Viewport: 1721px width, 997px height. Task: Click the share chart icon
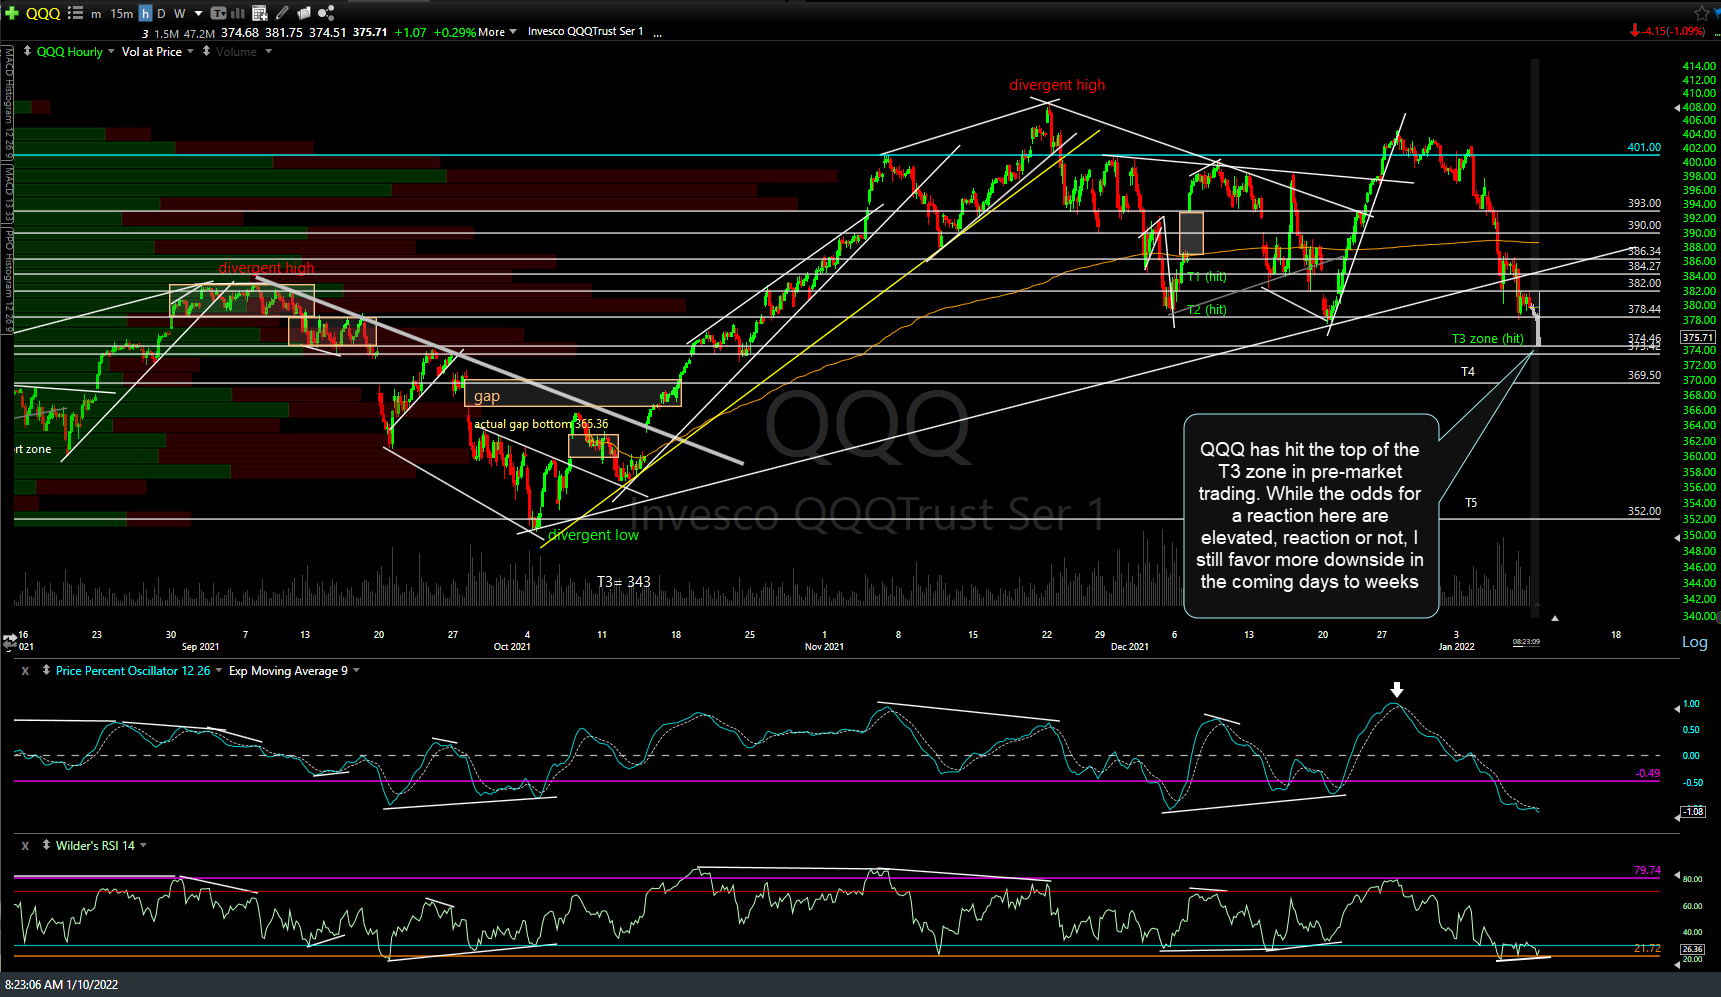[326, 13]
